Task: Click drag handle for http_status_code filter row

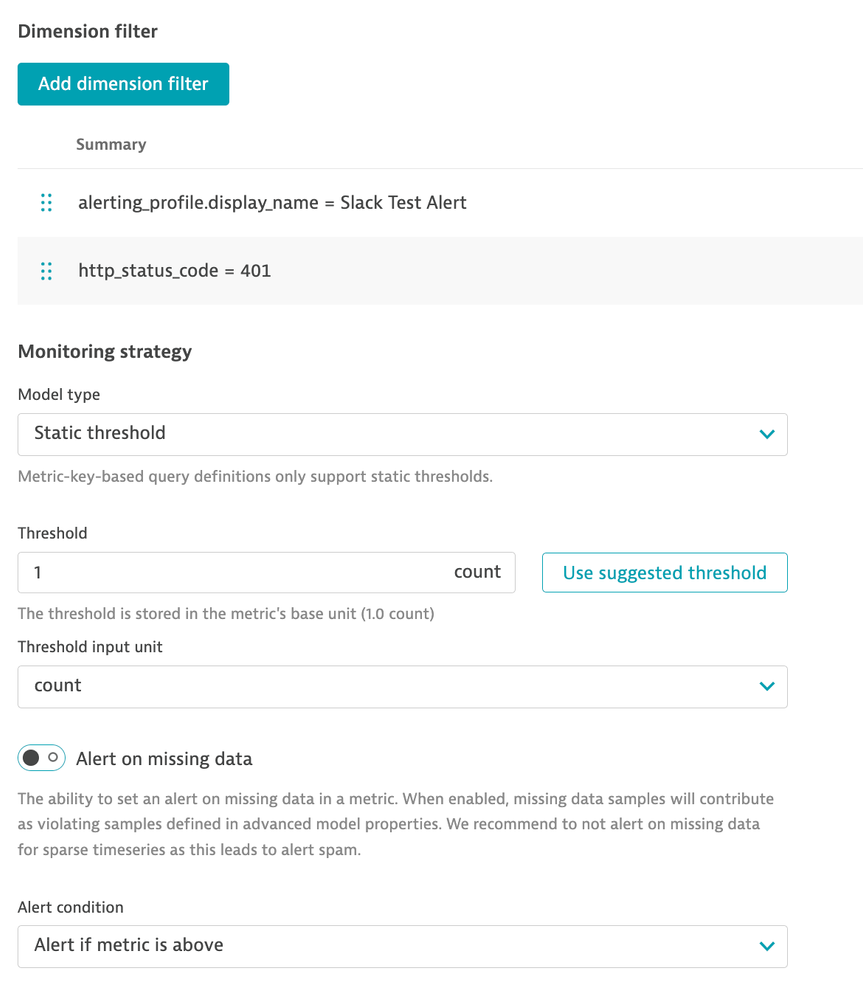Action: coord(46,271)
